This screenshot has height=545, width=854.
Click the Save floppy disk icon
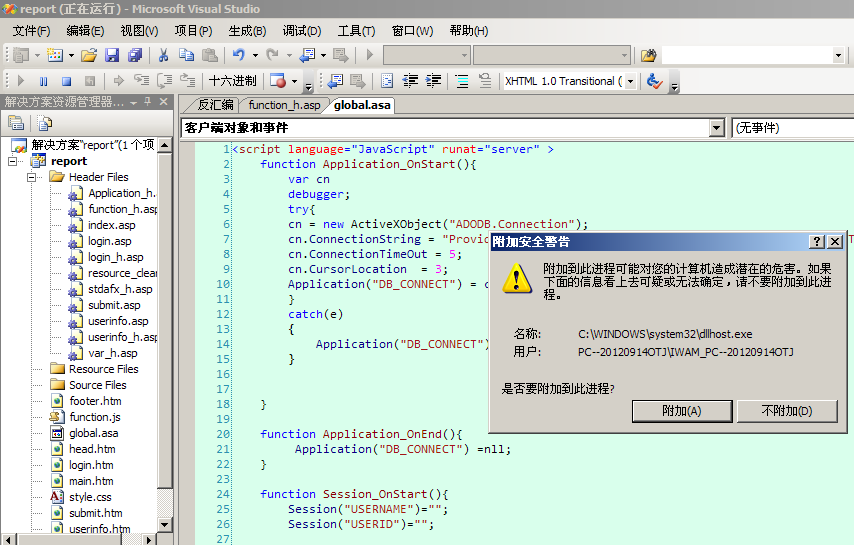coord(112,55)
